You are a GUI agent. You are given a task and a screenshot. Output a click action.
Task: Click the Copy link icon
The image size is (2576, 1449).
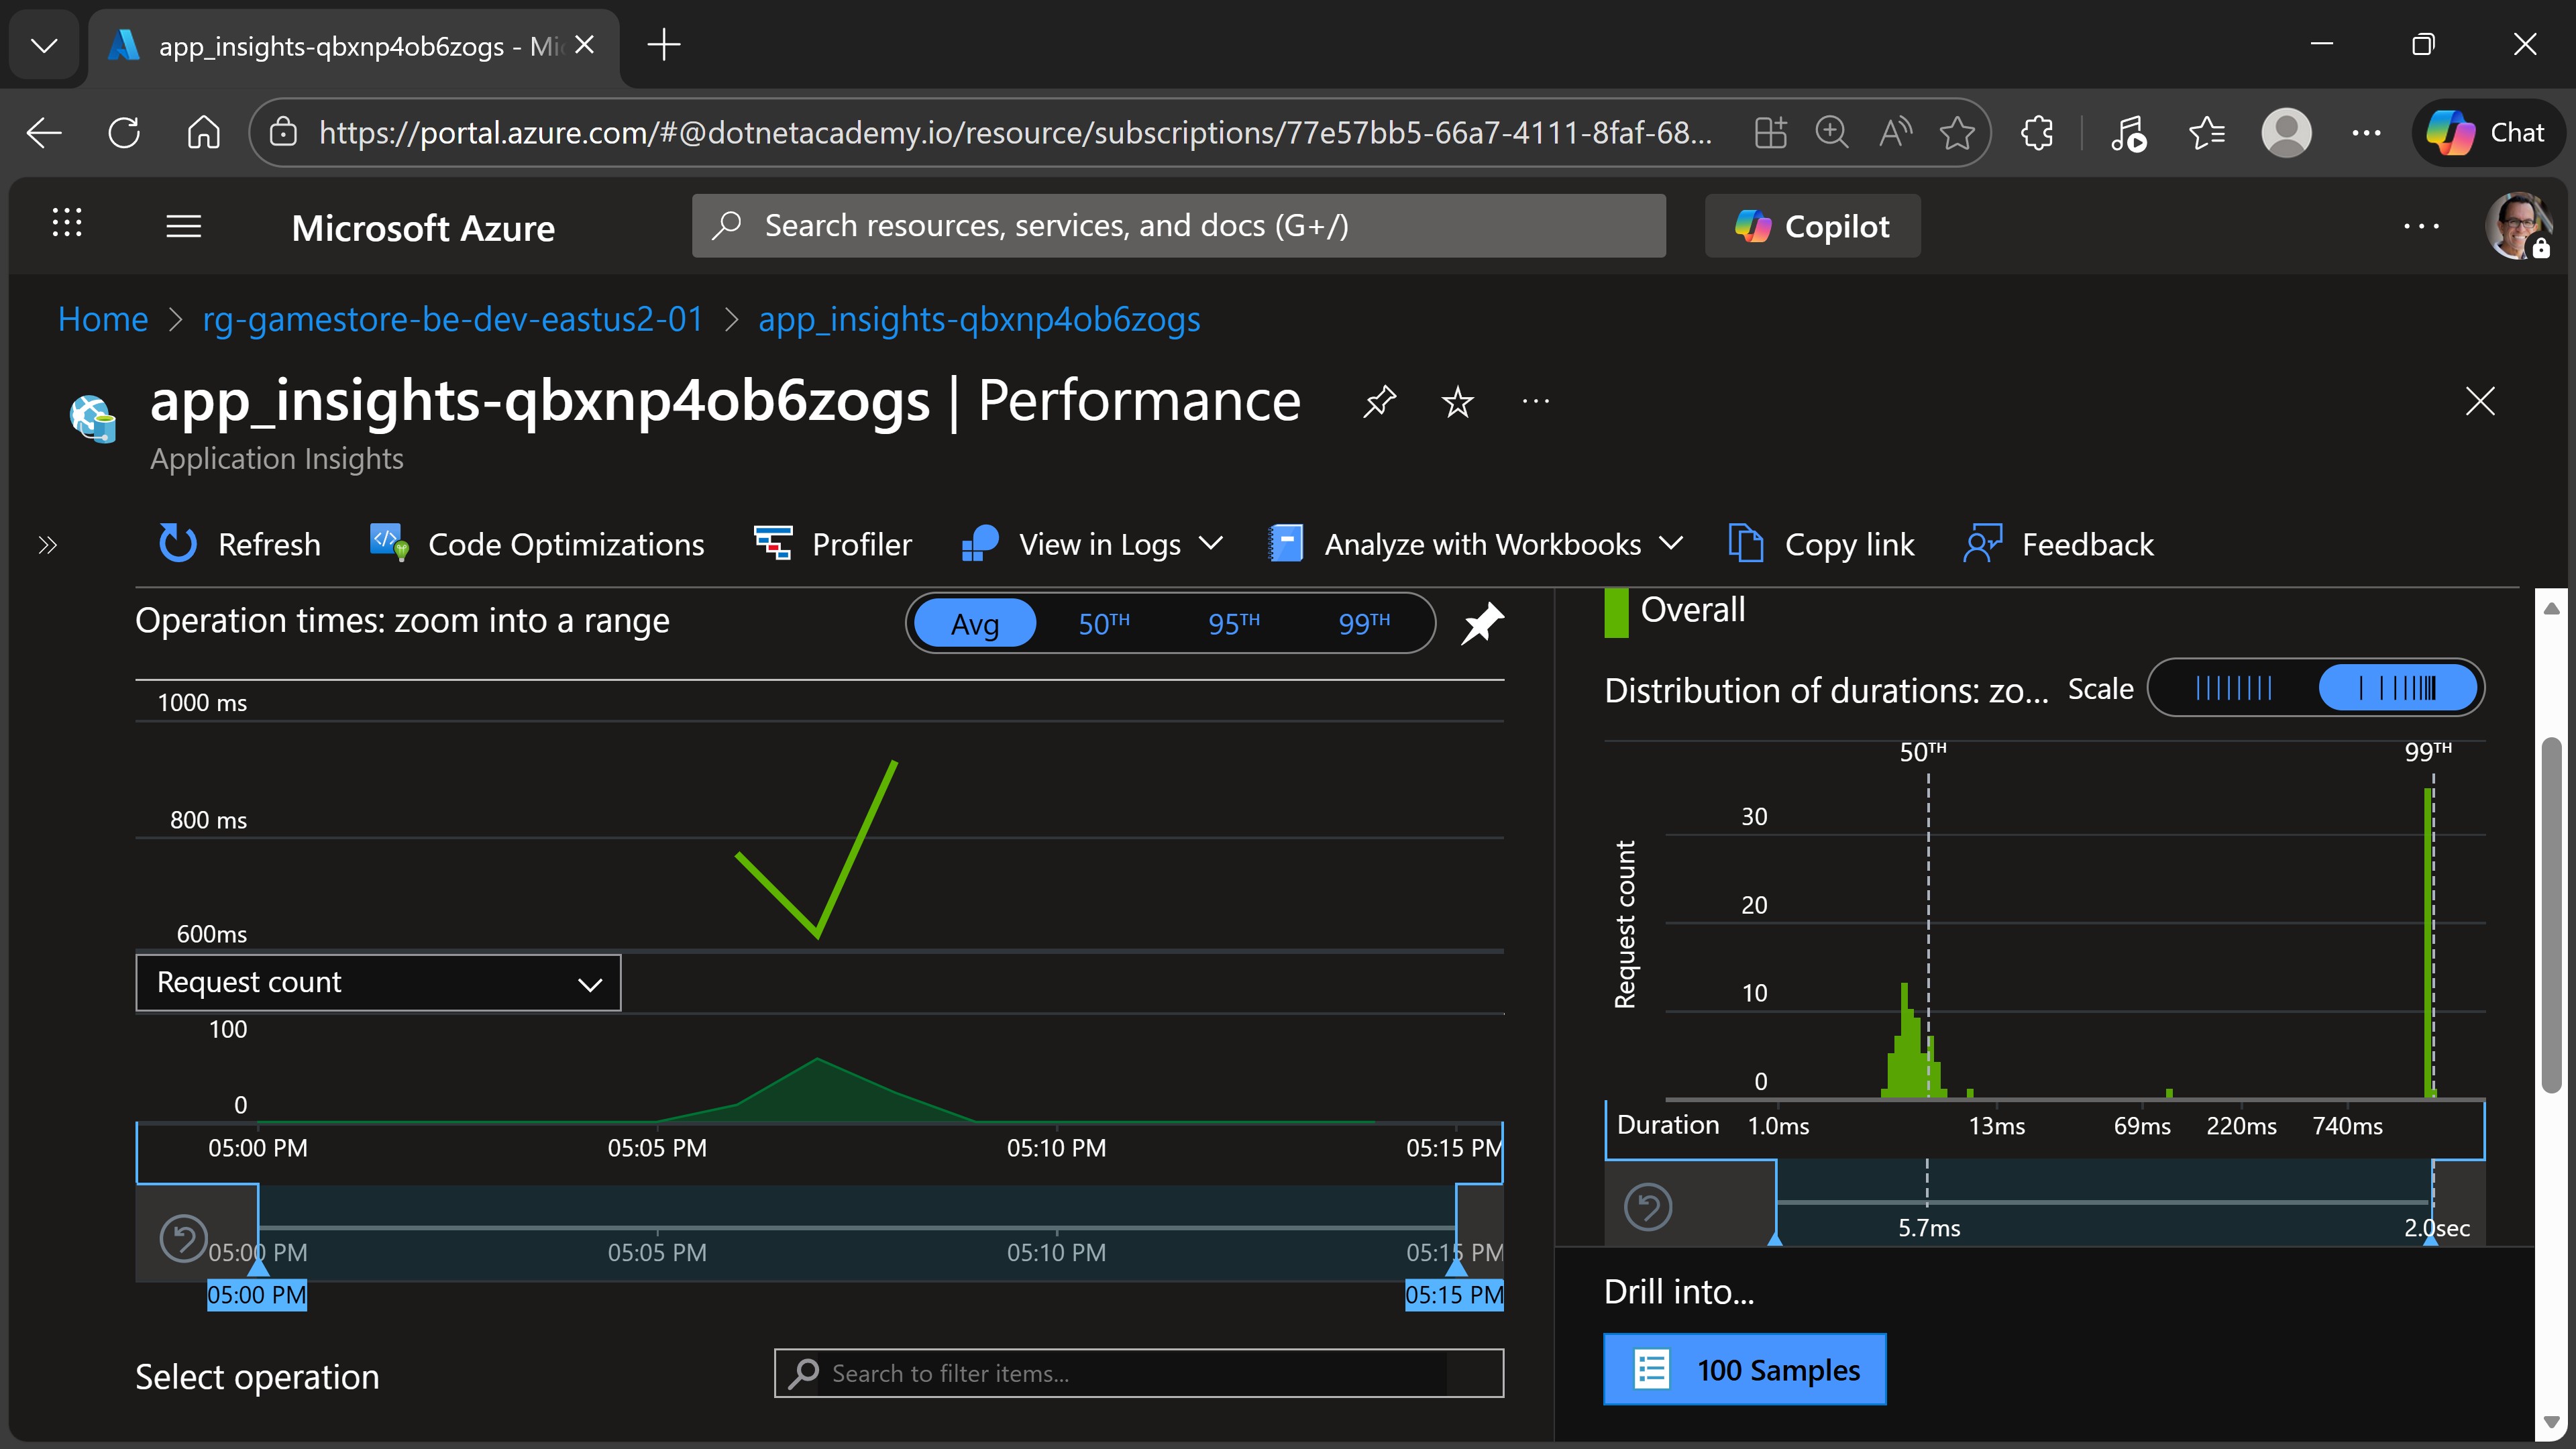(x=1745, y=544)
